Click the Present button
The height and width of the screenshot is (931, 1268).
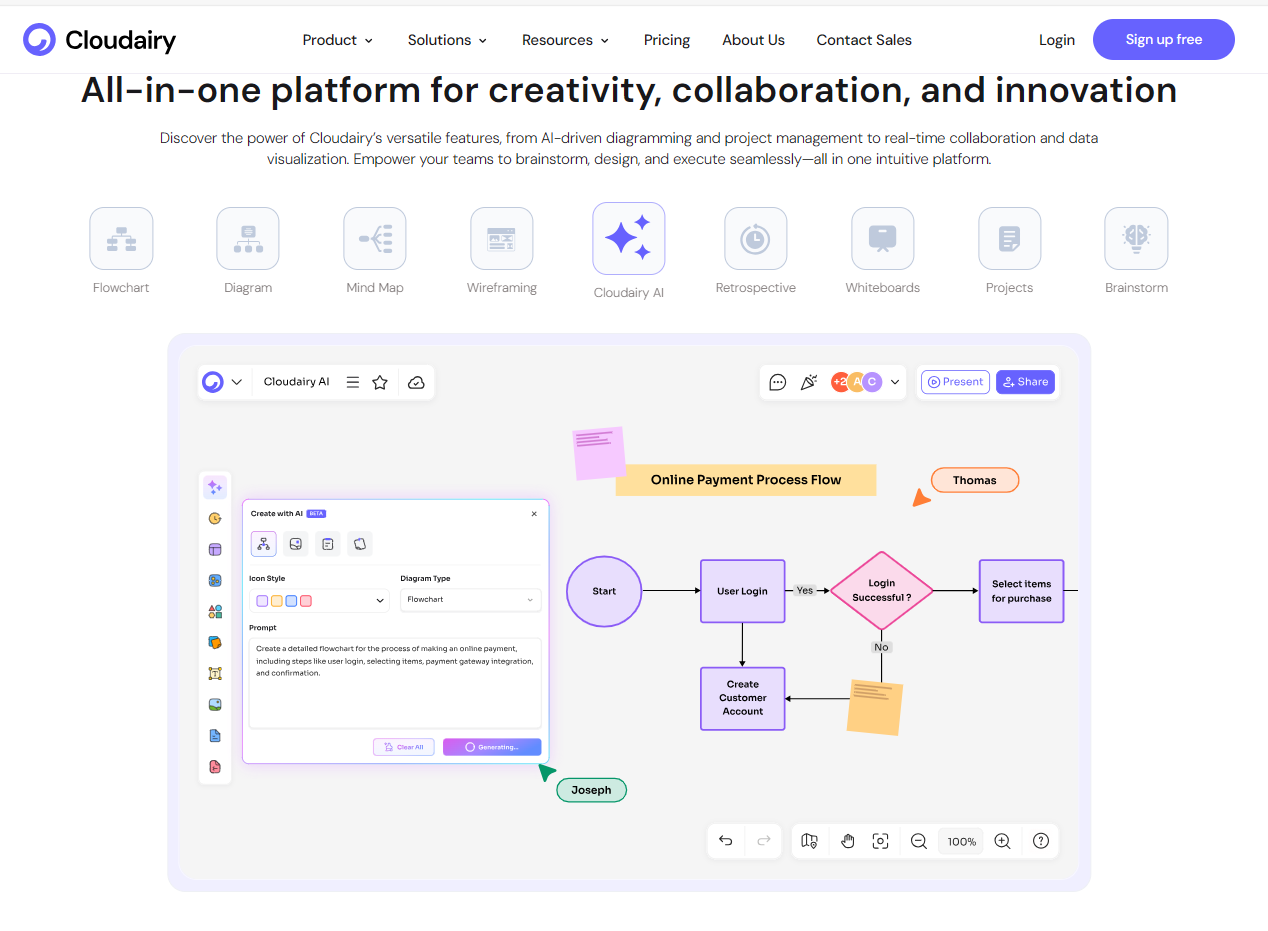tap(955, 382)
